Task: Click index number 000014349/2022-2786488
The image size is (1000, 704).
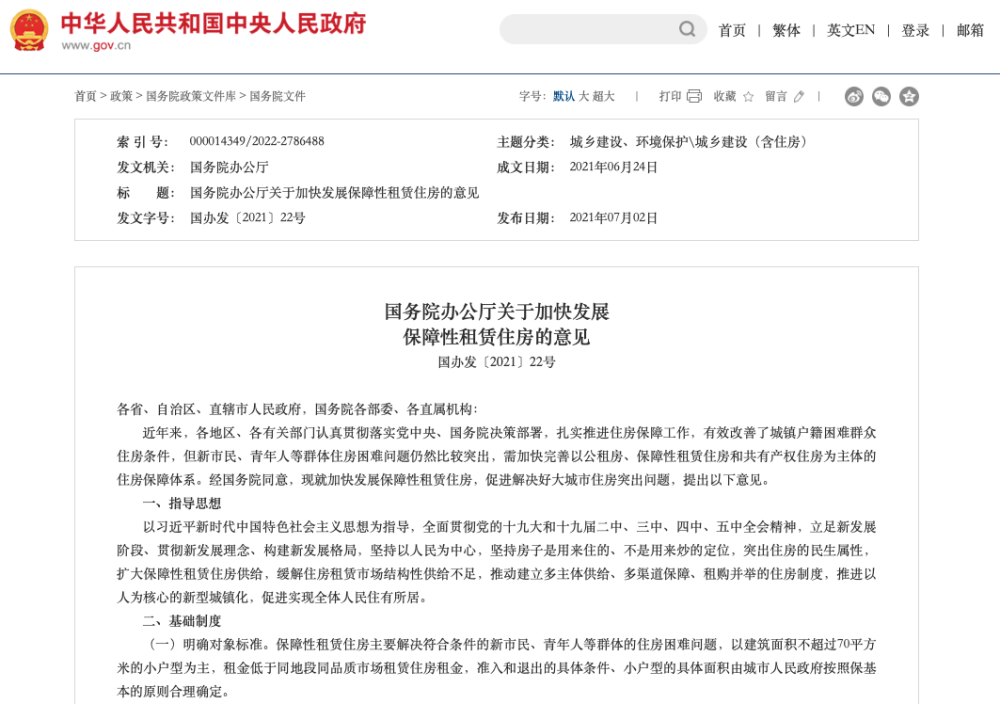Action: coord(257,142)
